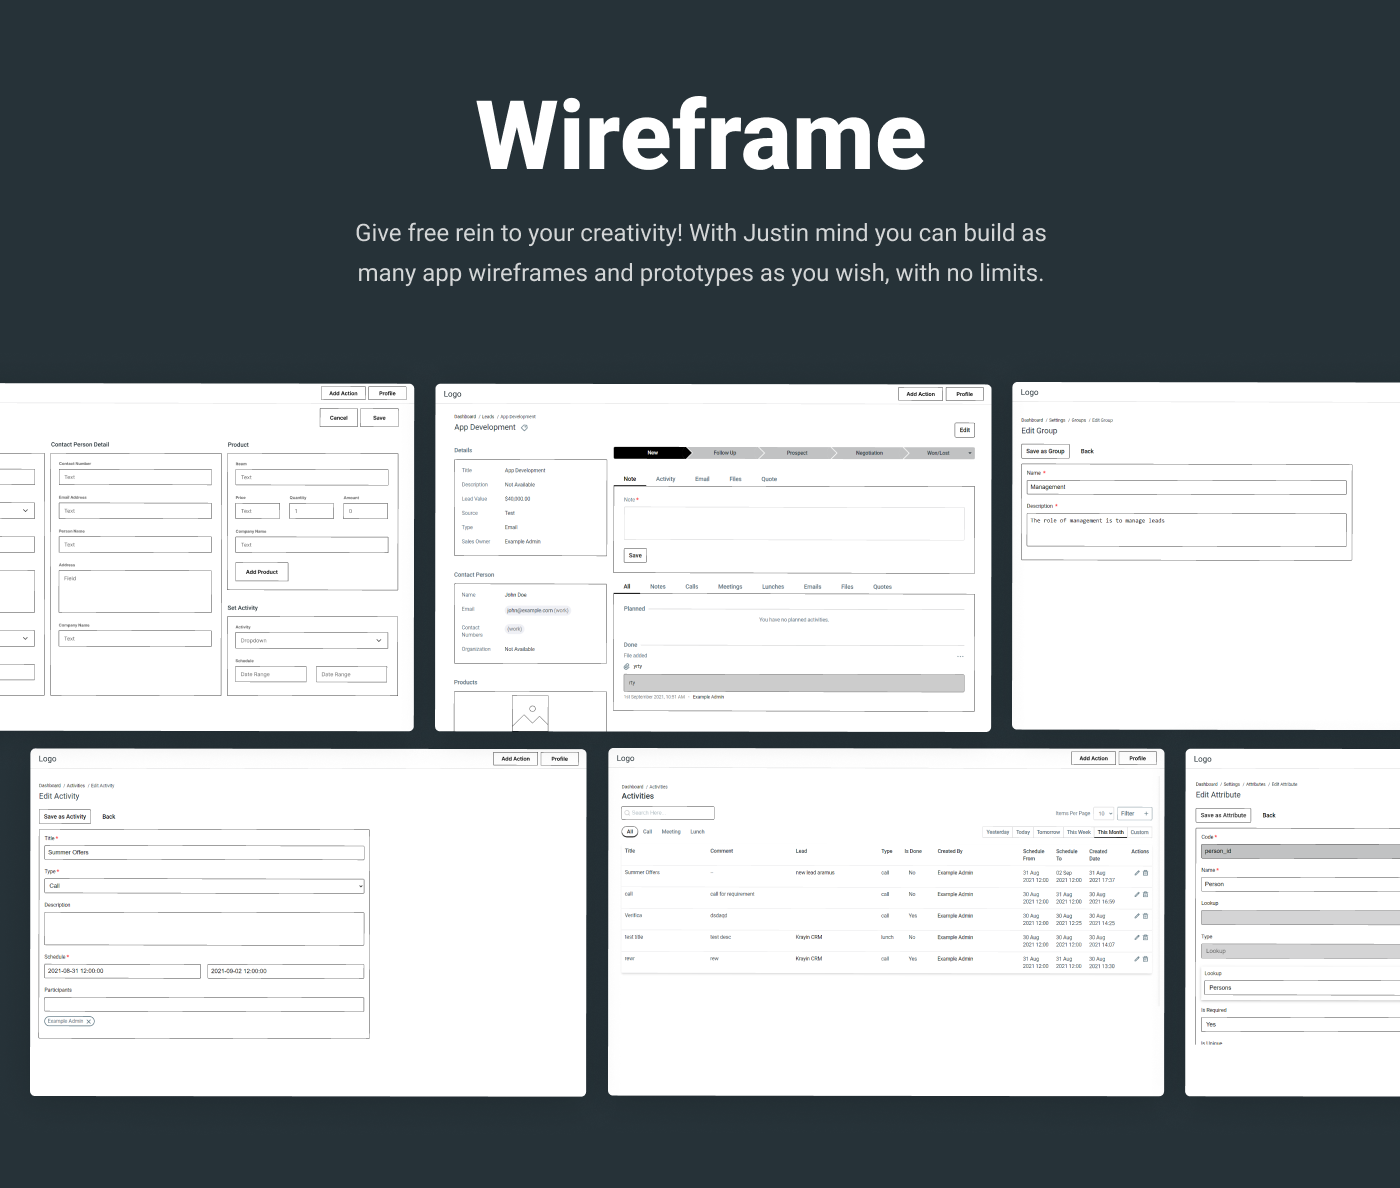Click the trash delete icon on the rew activity row
The image size is (1400, 1188).
tap(1145, 960)
